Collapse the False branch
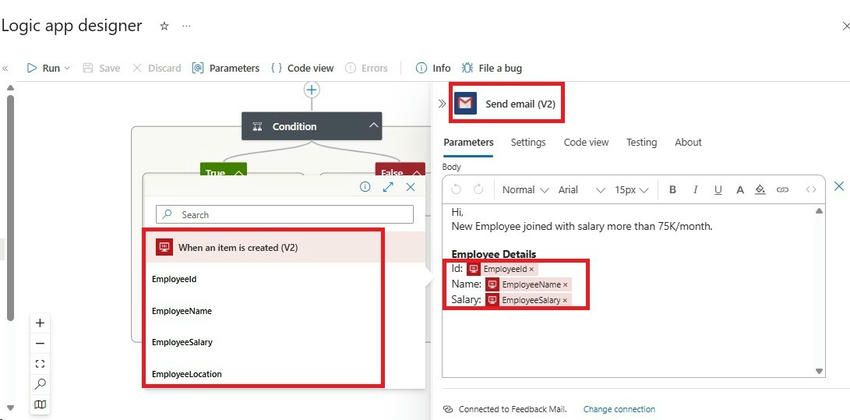Image resolution: width=850 pixels, height=420 pixels. [416, 172]
